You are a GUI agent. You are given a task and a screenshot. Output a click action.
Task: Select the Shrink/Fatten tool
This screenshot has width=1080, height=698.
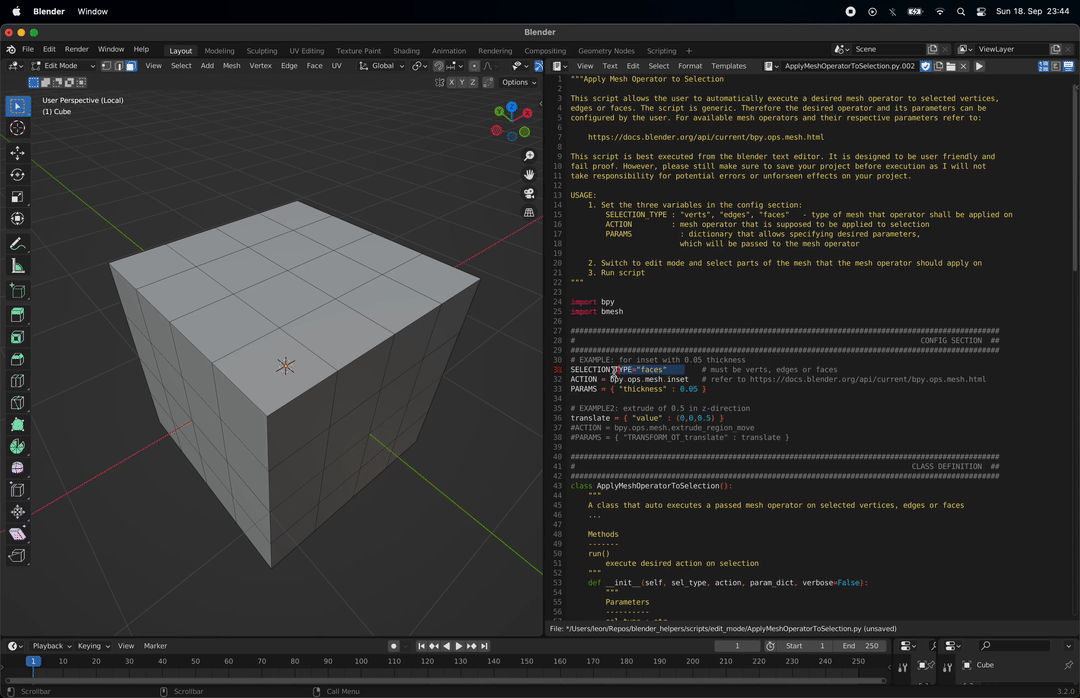[x=17, y=512]
